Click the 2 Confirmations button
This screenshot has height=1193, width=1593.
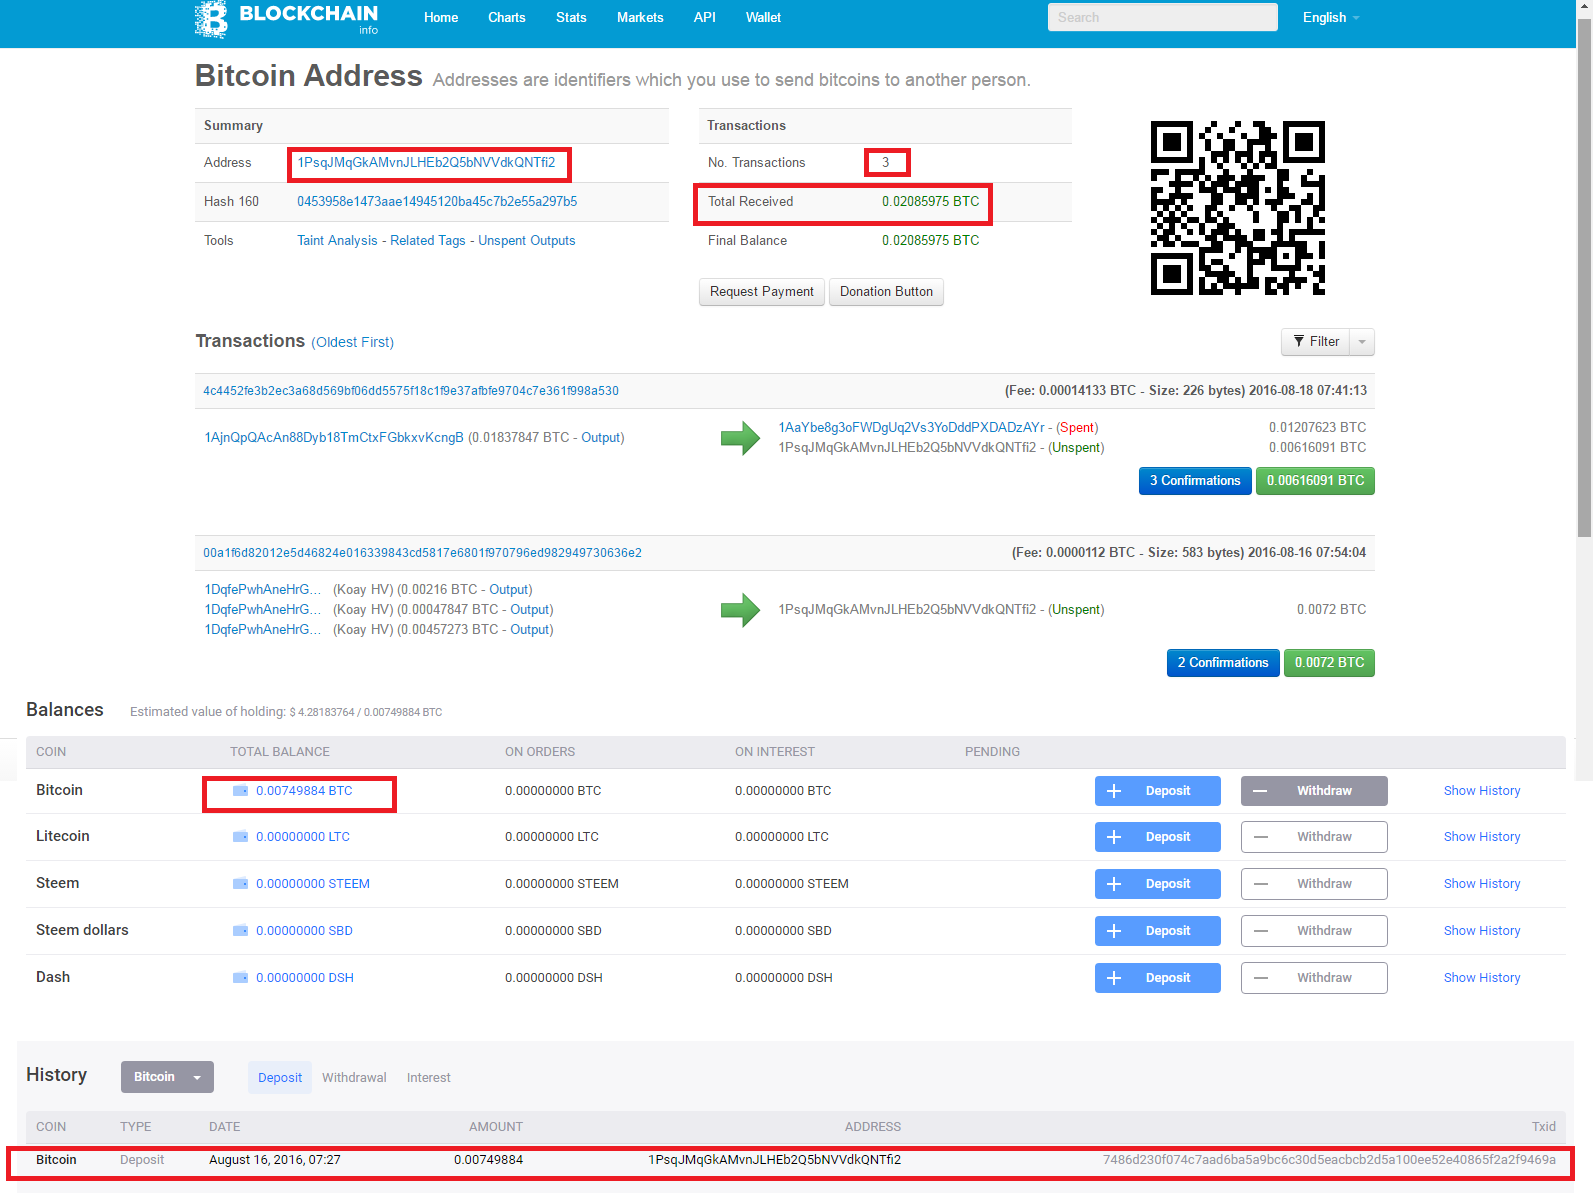(1223, 663)
